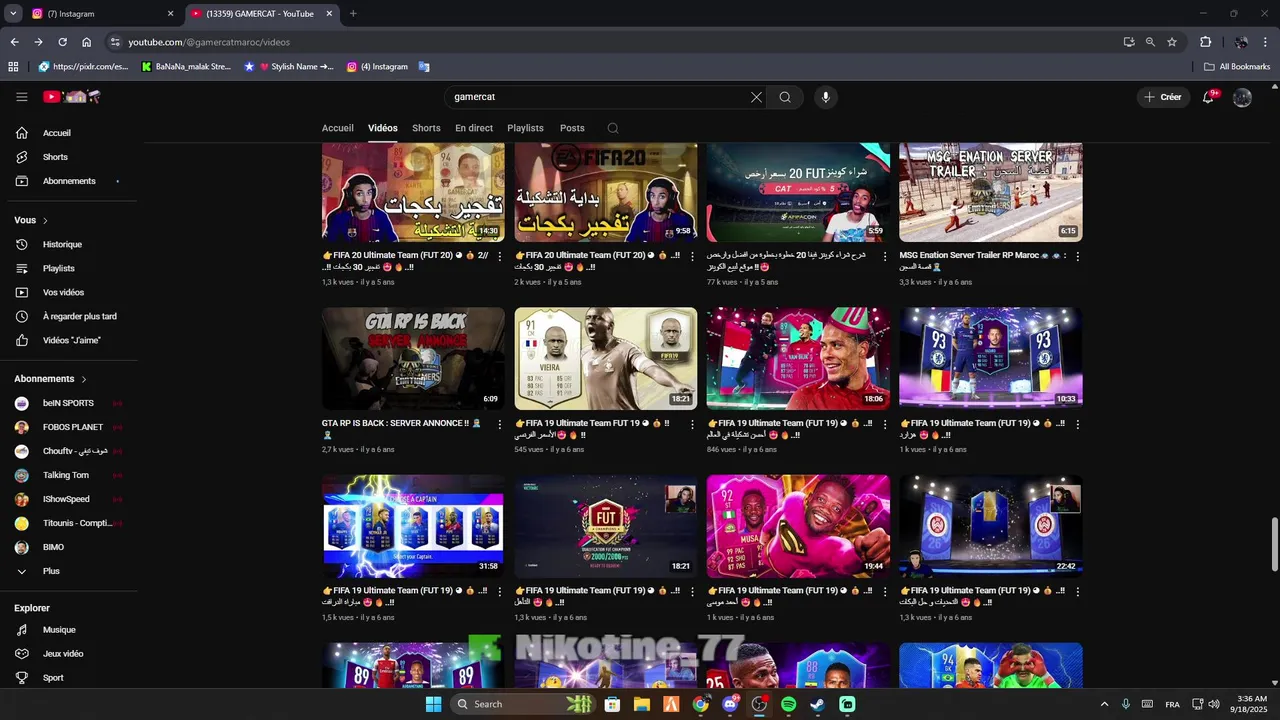Open the browser zoom magnifier icon

point(1150,42)
